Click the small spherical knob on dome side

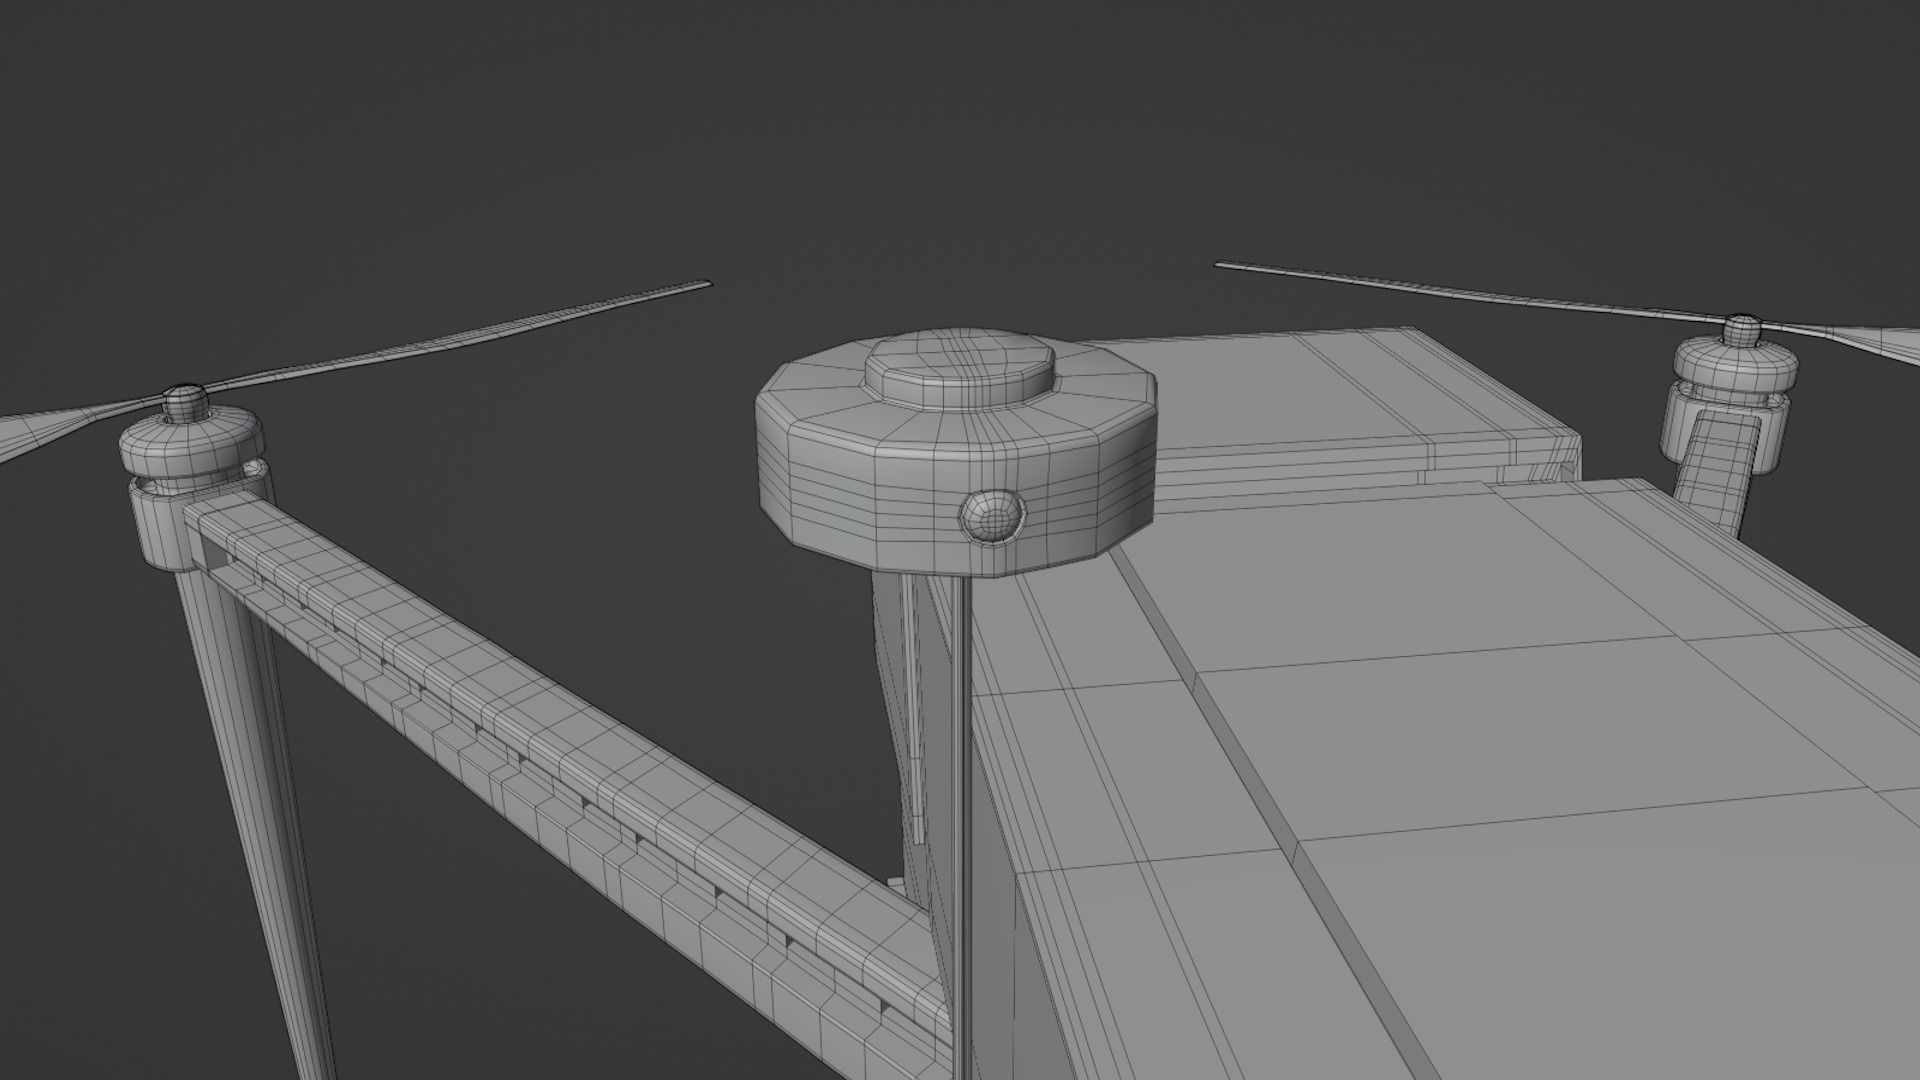click(992, 516)
